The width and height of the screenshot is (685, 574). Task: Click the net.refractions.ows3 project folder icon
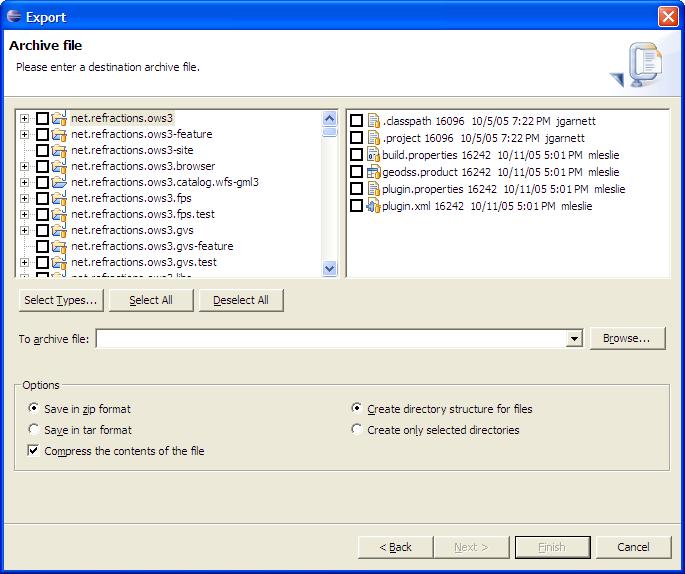tap(58, 118)
